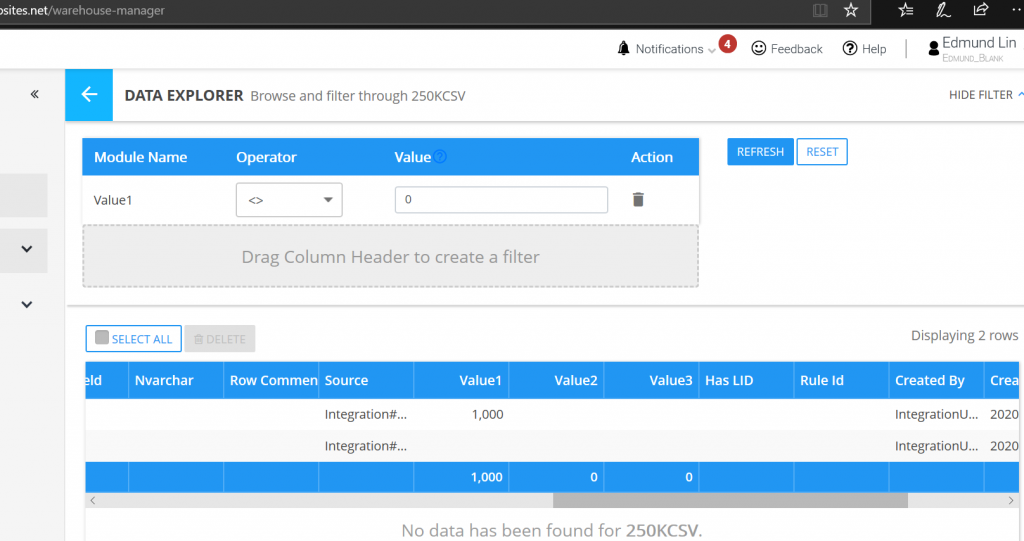Open the Notifications bell
1024x541 pixels.
[x=624, y=49]
